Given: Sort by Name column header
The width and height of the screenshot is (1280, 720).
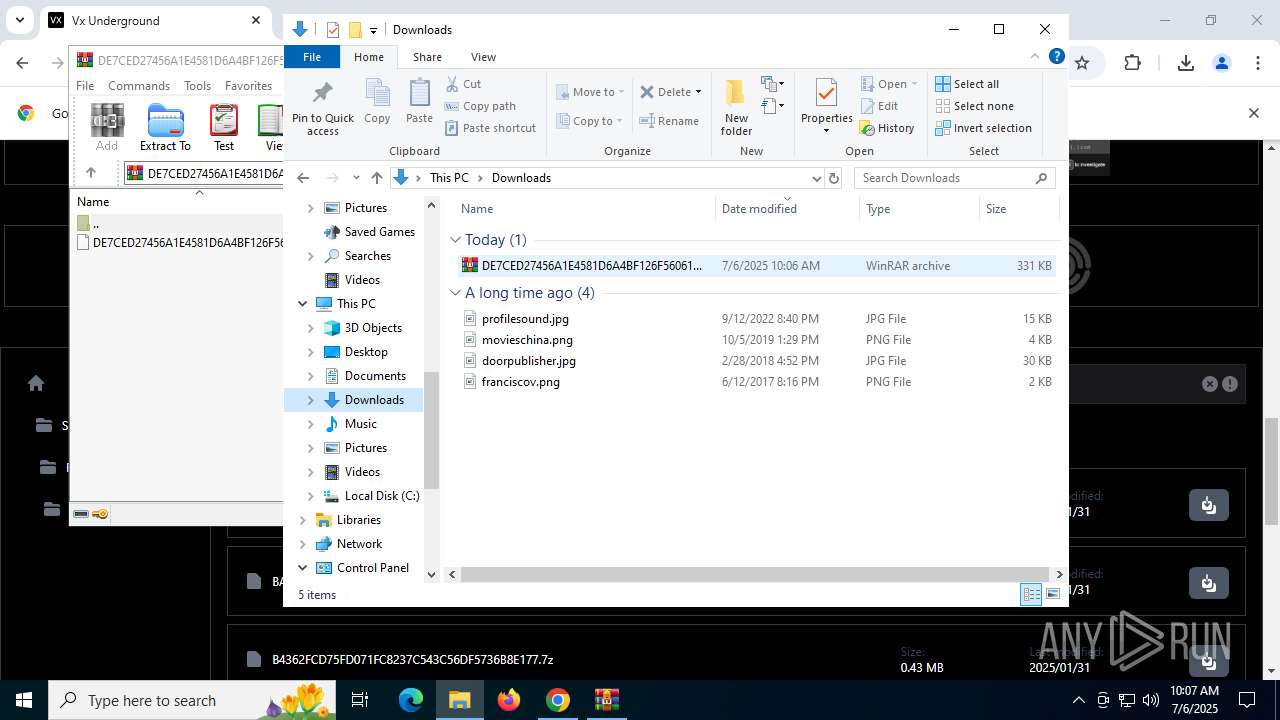Looking at the screenshot, I should pyautogui.click(x=586, y=209).
